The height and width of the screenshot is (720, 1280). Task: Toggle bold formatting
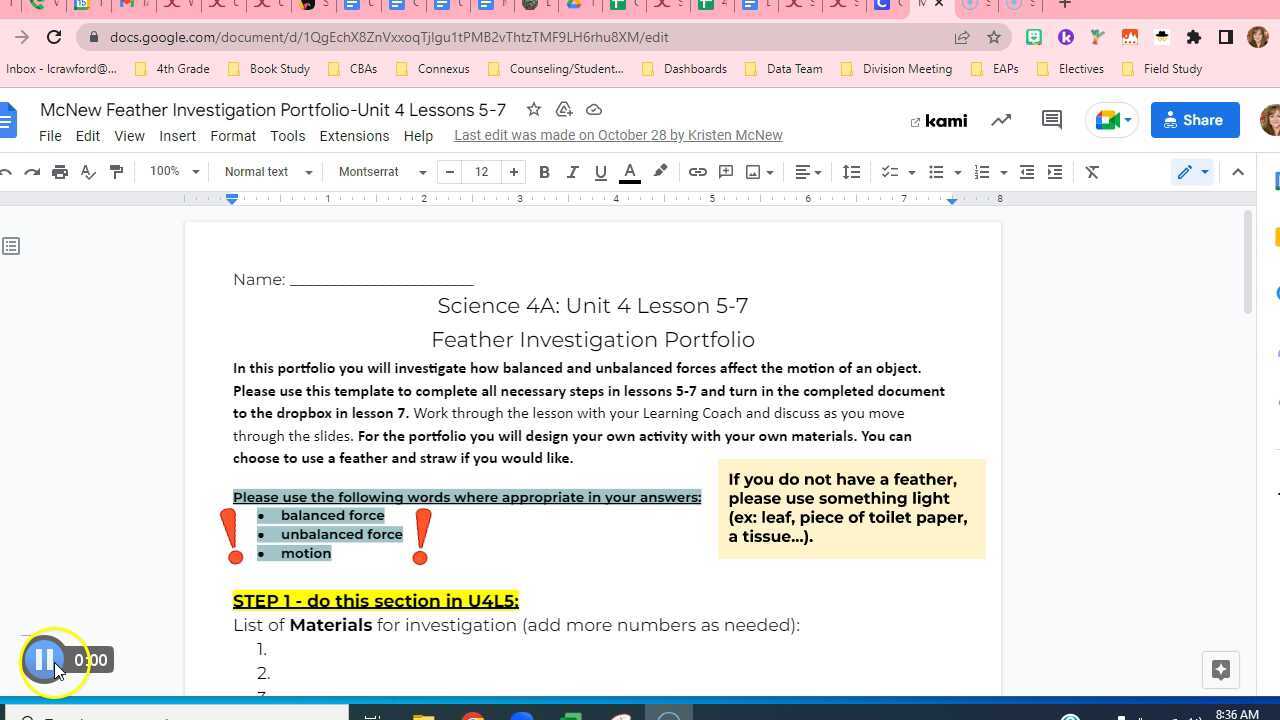click(544, 172)
